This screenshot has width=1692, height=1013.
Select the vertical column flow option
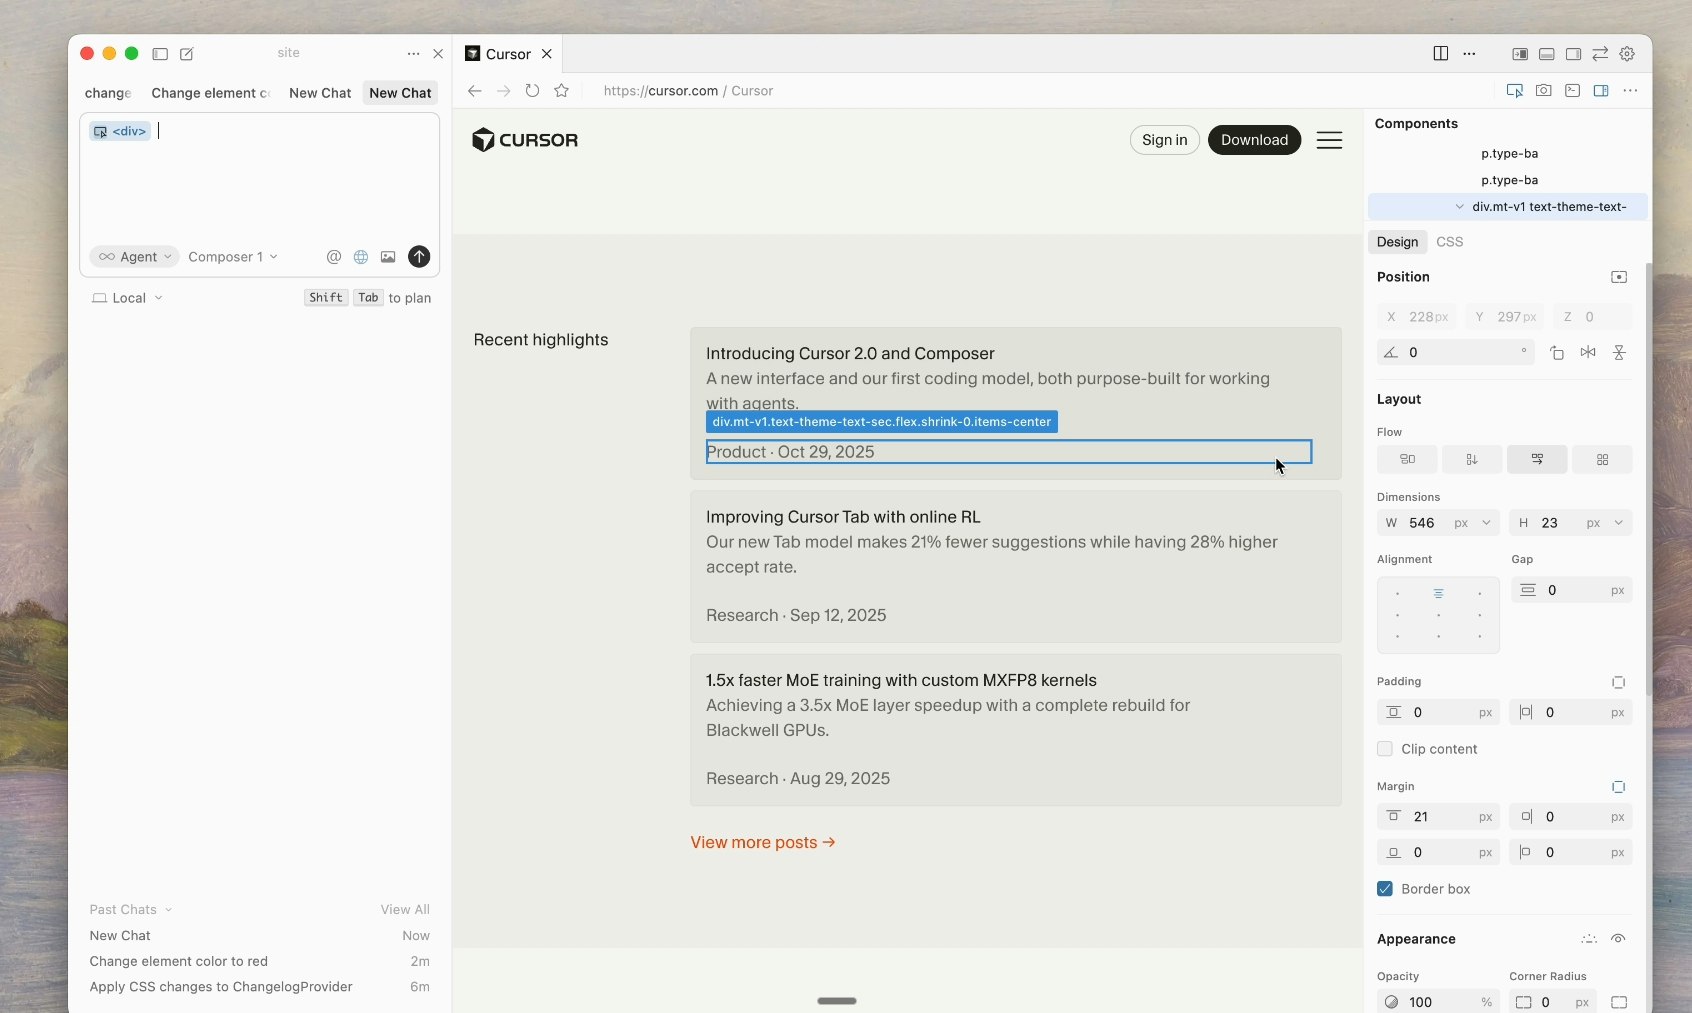1472,459
